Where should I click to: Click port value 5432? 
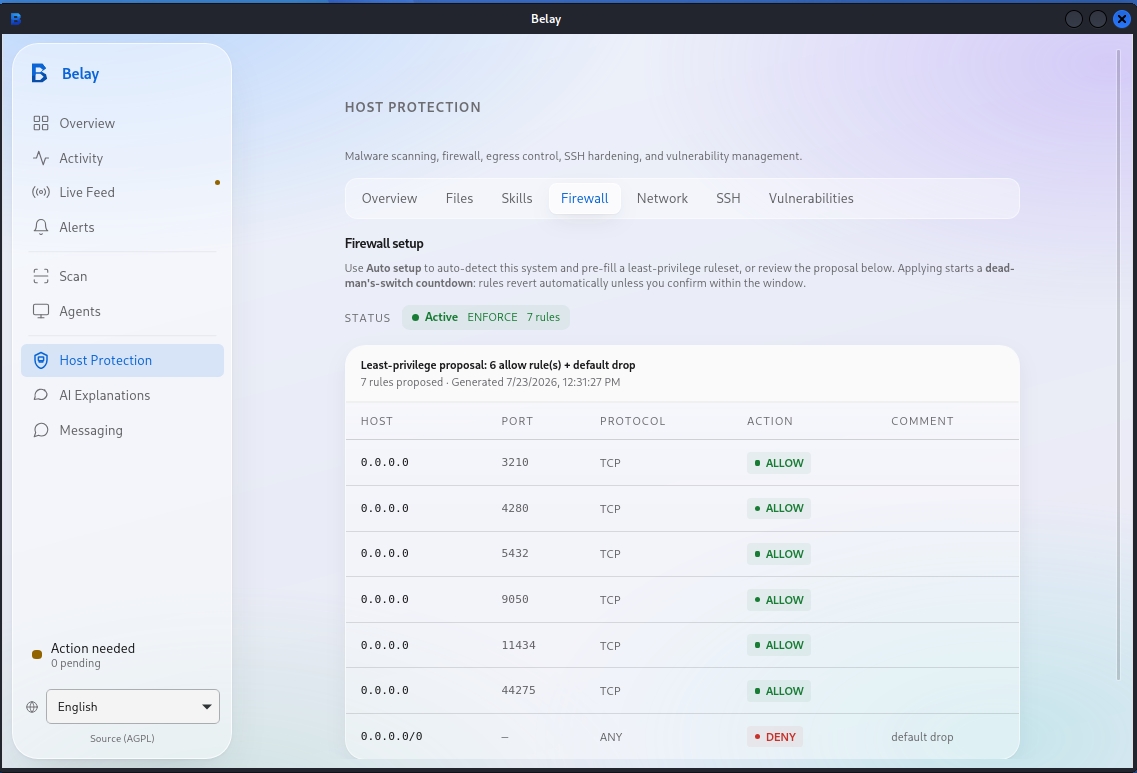click(x=515, y=553)
